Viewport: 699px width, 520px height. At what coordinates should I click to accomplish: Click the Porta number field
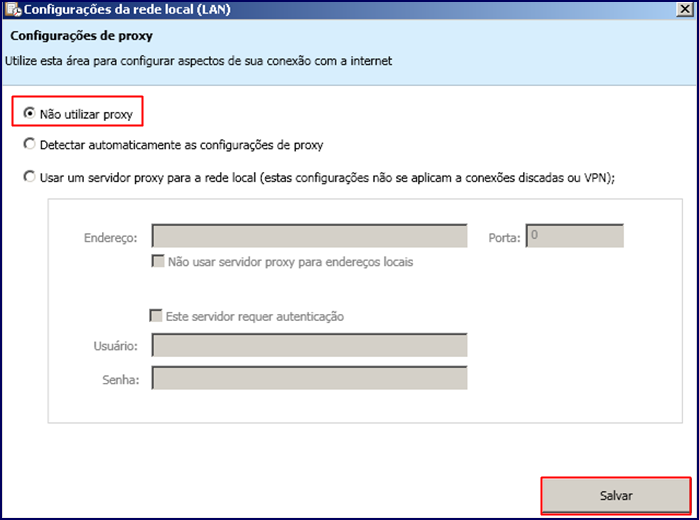[575, 236]
